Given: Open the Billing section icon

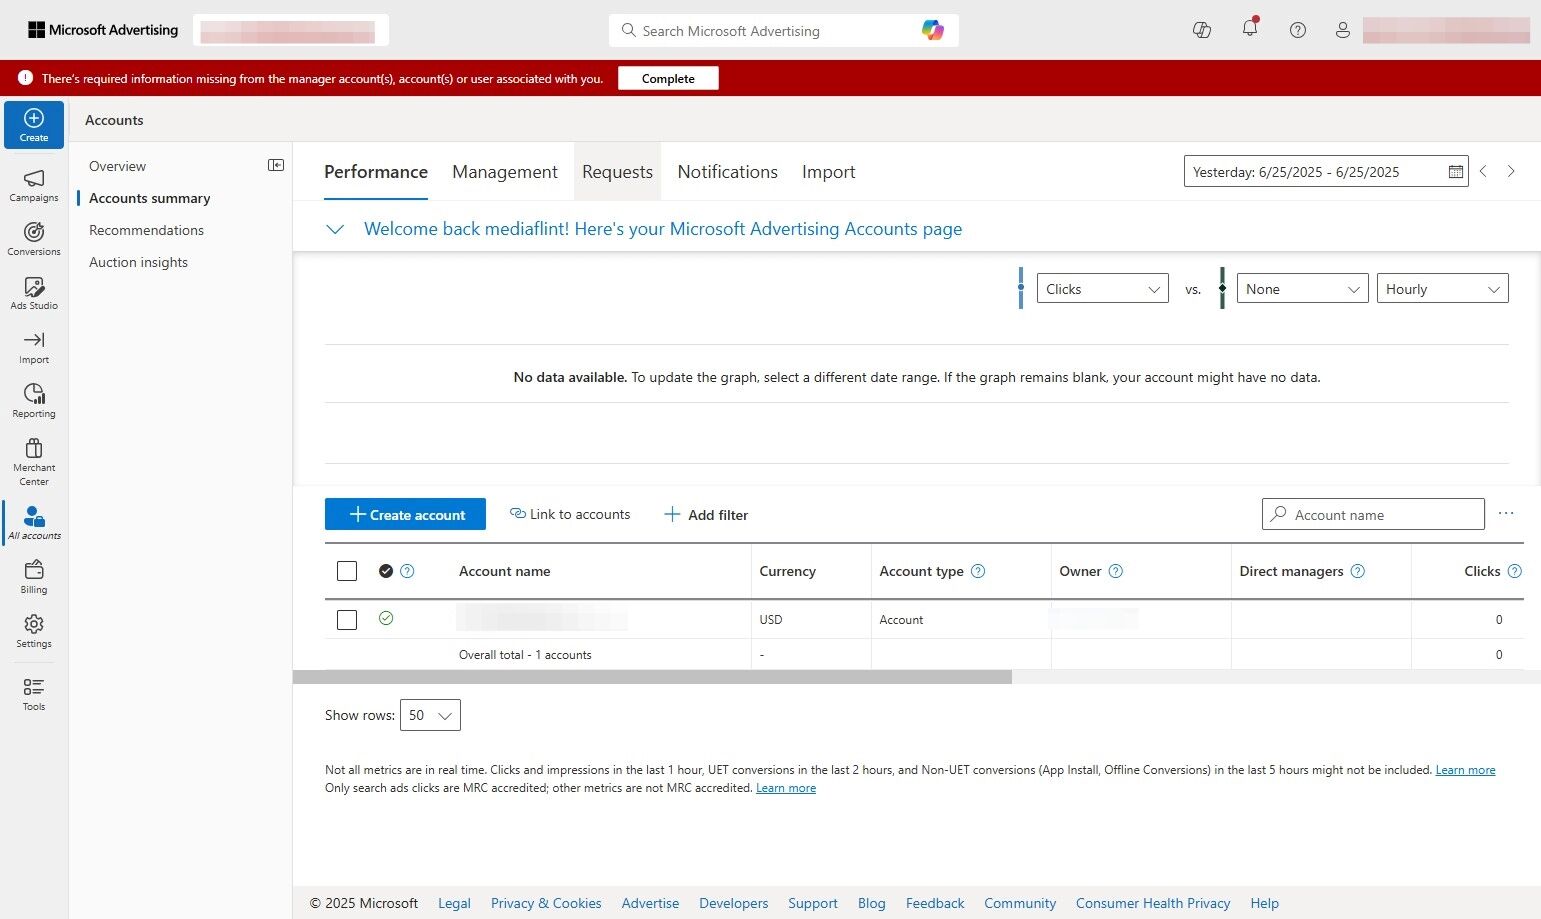Looking at the screenshot, I should [33, 577].
